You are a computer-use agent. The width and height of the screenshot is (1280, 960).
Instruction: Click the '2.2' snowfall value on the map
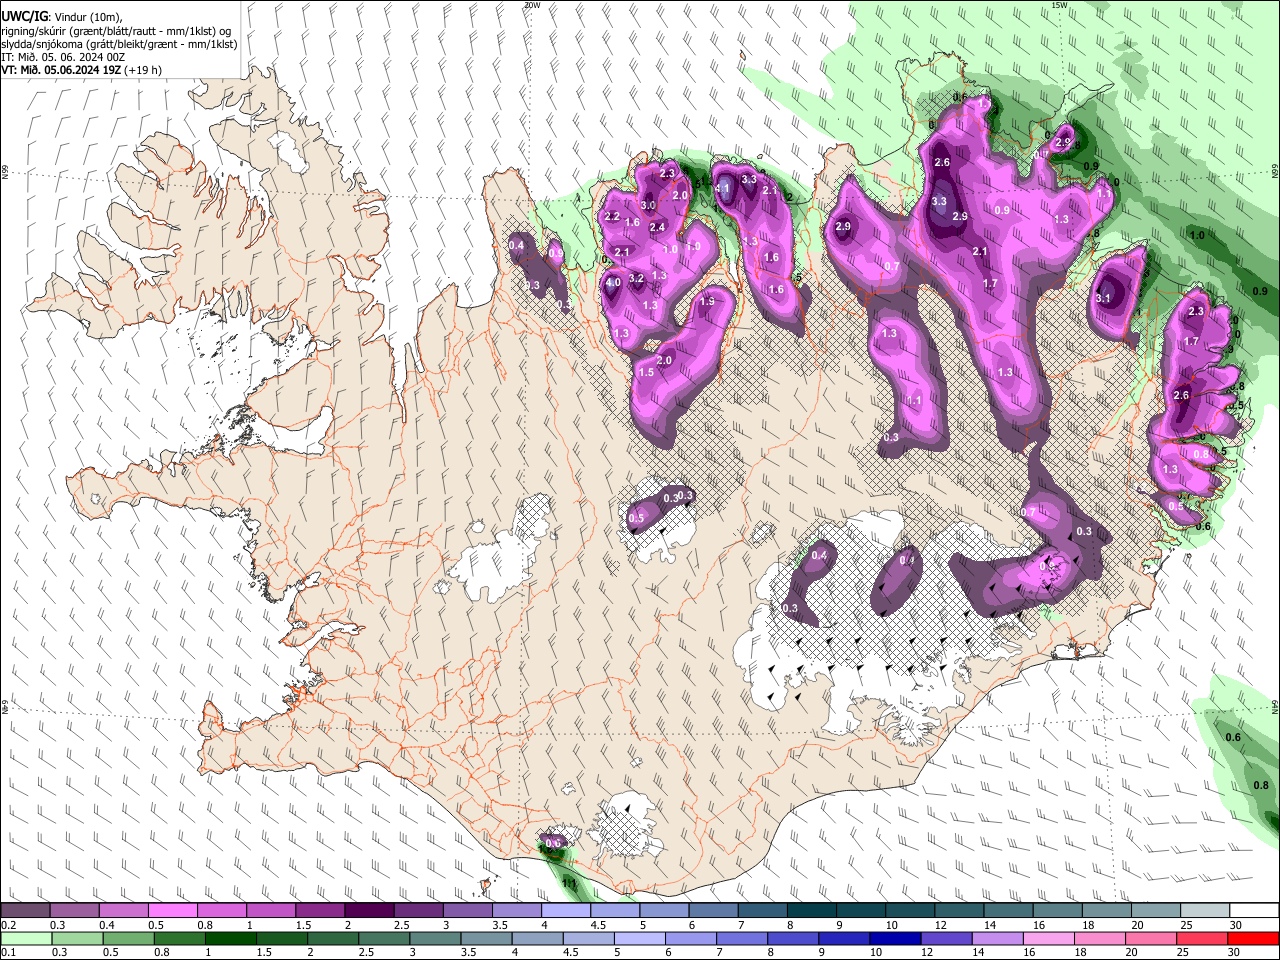613,216
